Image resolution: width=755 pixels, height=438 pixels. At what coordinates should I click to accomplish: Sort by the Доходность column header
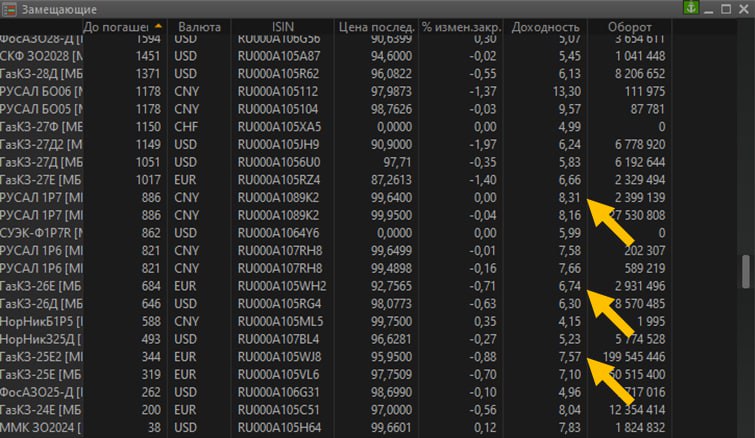pyautogui.click(x=545, y=27)
